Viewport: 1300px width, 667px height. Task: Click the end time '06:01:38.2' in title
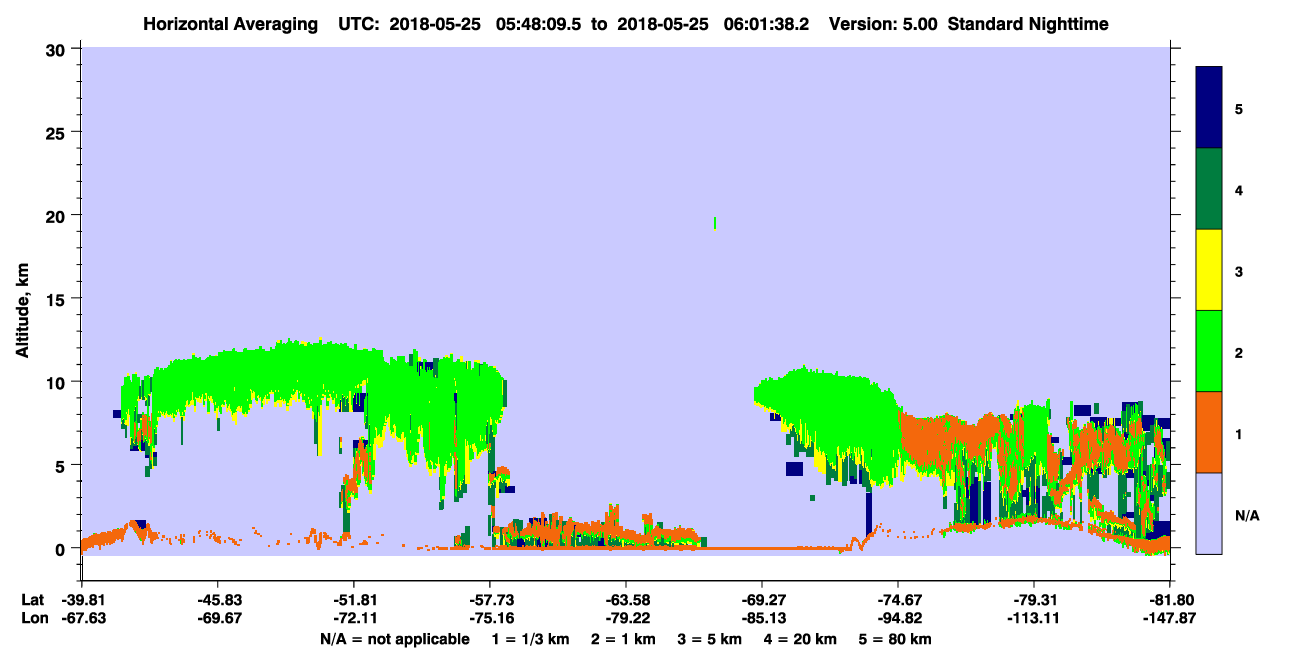coord(766,24)
